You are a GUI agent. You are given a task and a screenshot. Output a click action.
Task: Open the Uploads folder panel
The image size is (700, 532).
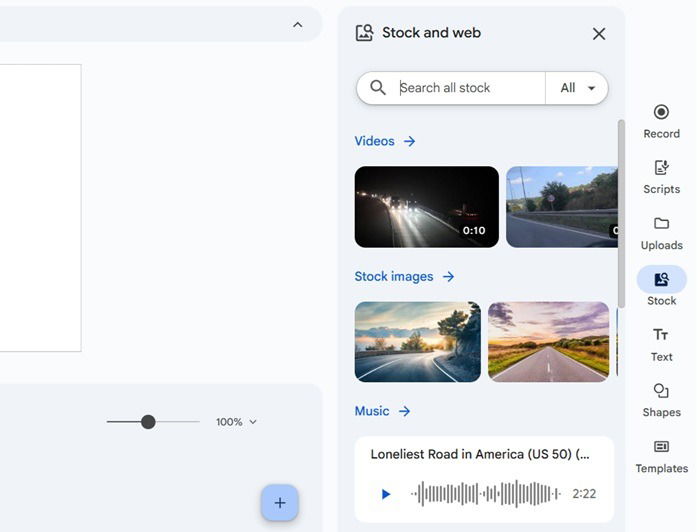(661, 233)
